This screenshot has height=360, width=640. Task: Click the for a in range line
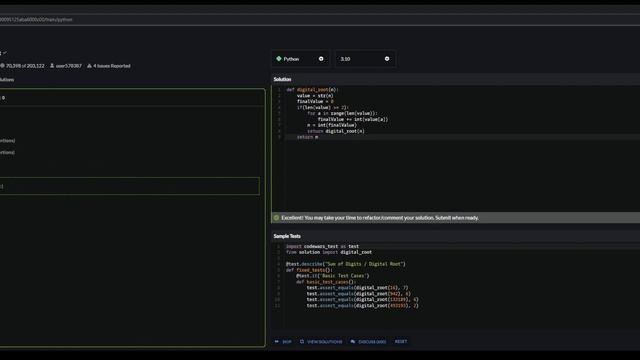click(342, 113)
